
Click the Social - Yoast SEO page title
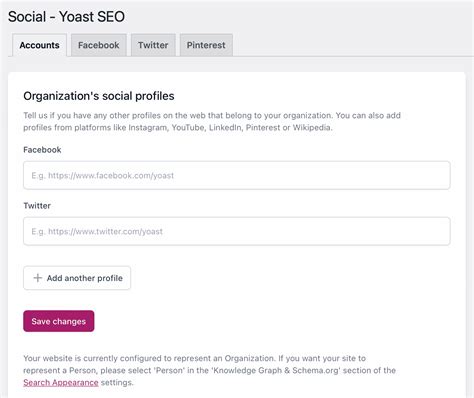[x=66, y=17]
